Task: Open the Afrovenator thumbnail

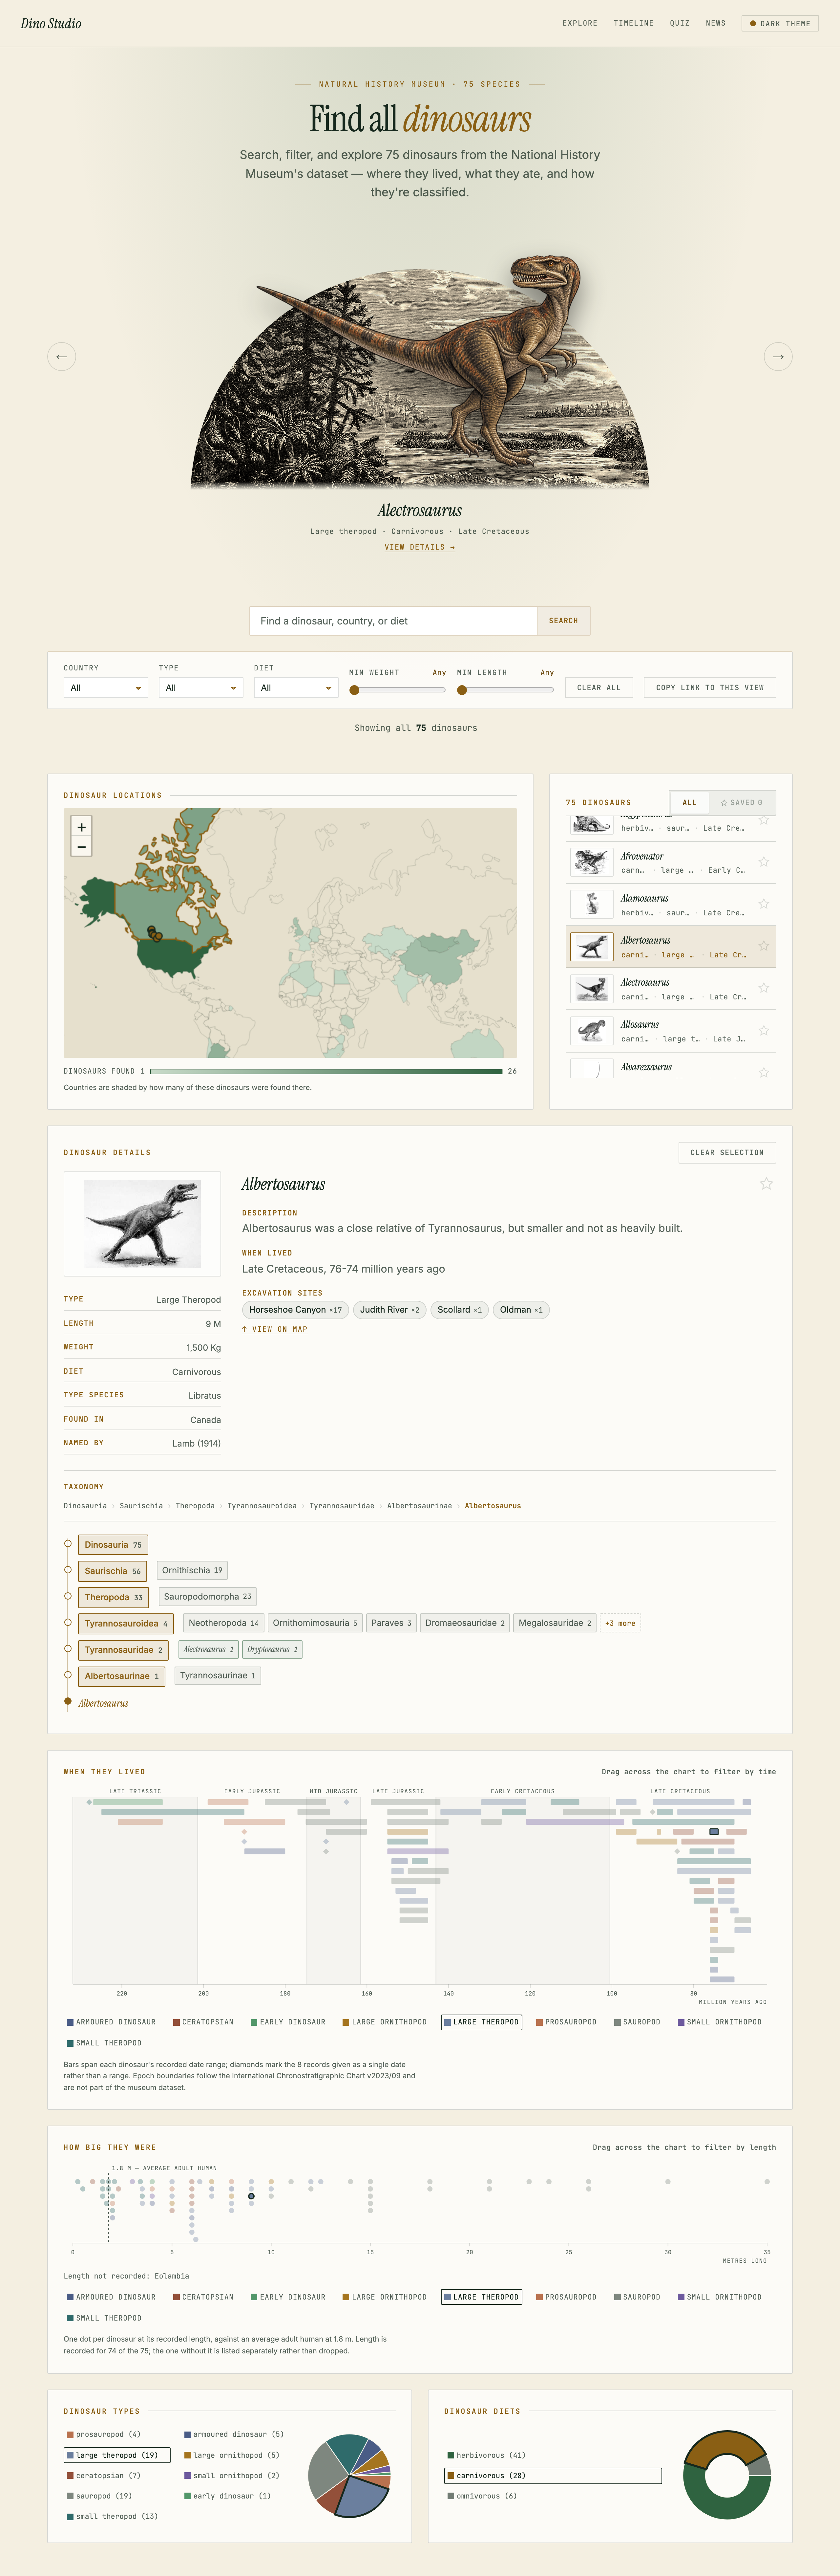Action: click(592, 862)
